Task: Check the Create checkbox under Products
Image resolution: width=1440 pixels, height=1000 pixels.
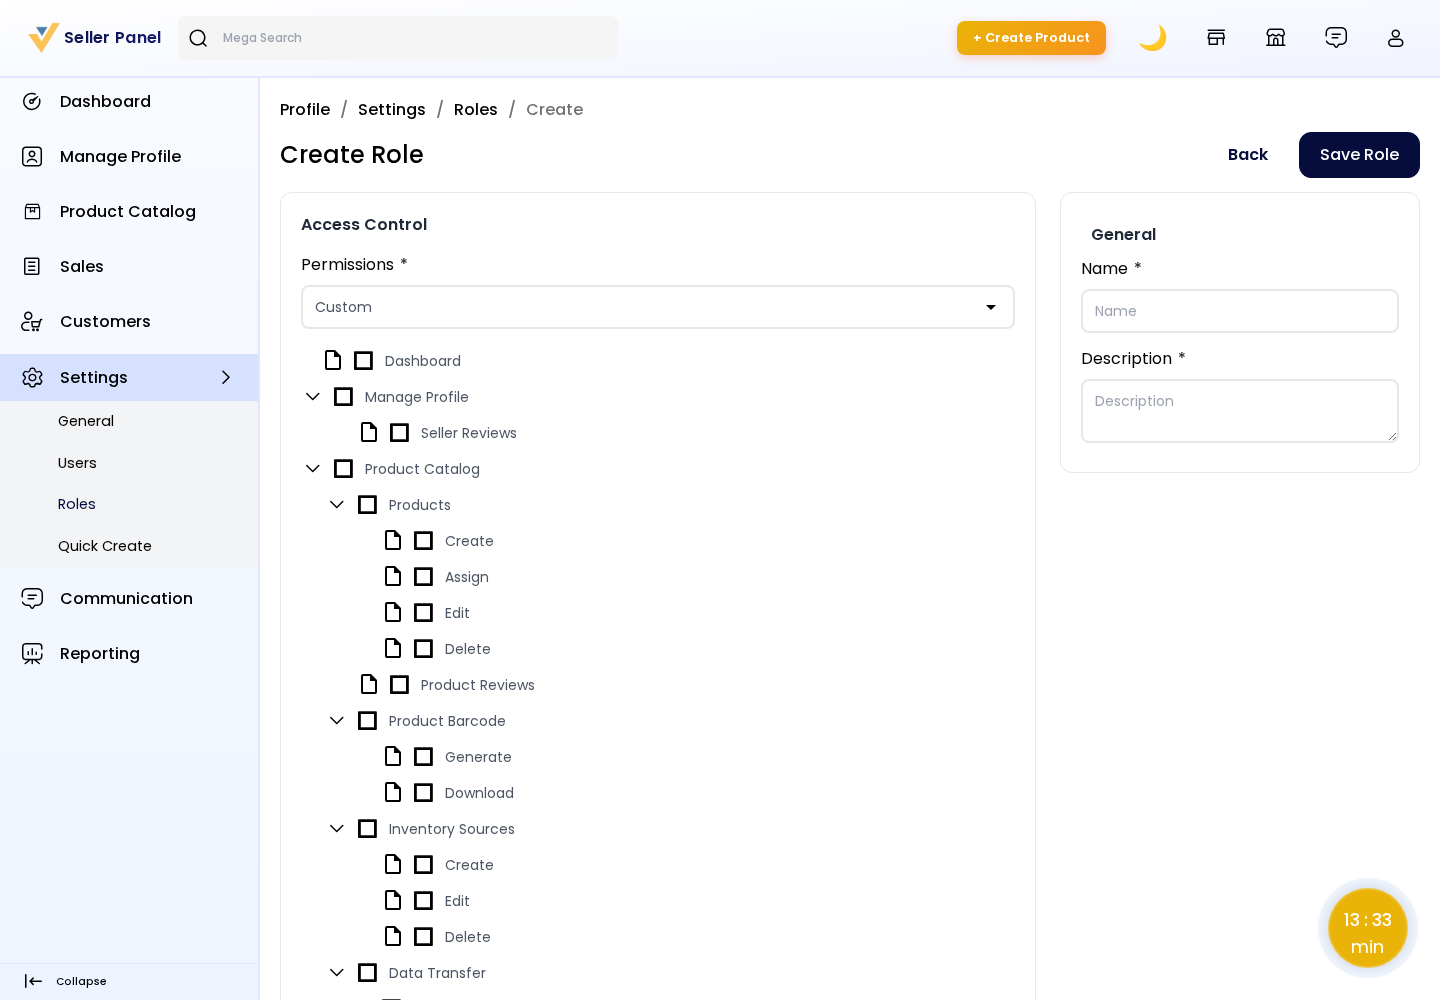Action: coord(424,540)
